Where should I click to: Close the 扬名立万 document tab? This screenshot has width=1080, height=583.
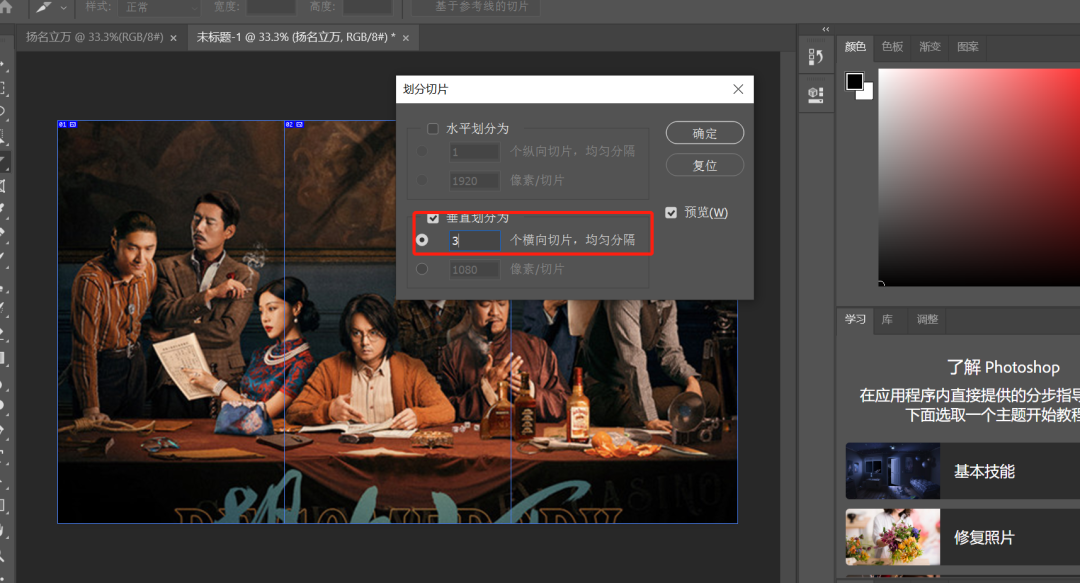pos(173,38)
